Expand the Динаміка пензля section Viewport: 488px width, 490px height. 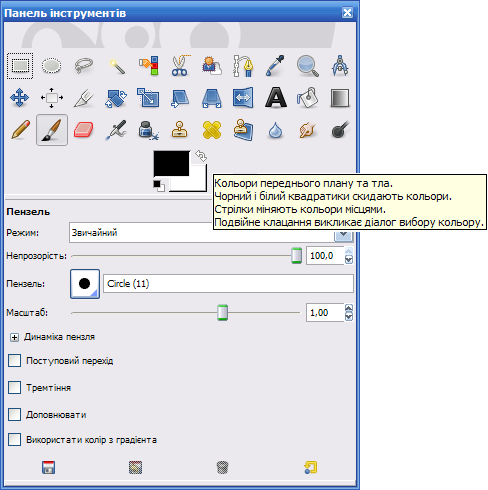14,337
